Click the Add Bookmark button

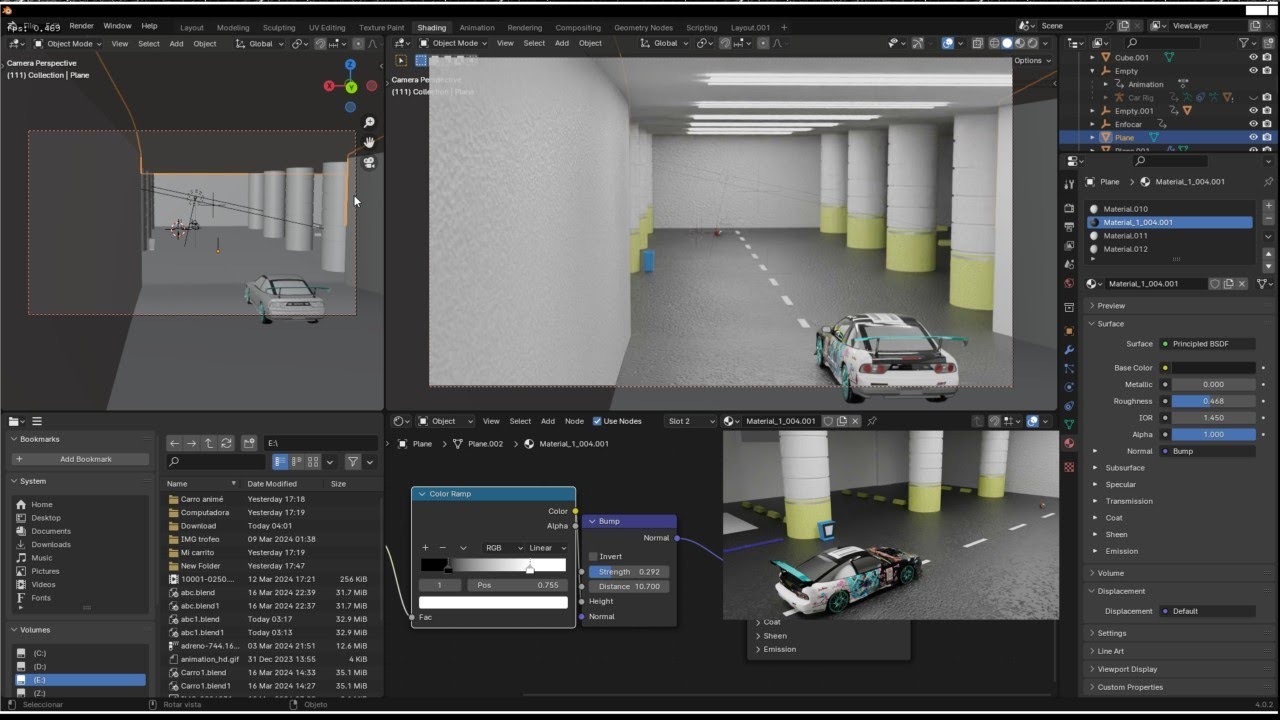80,459
